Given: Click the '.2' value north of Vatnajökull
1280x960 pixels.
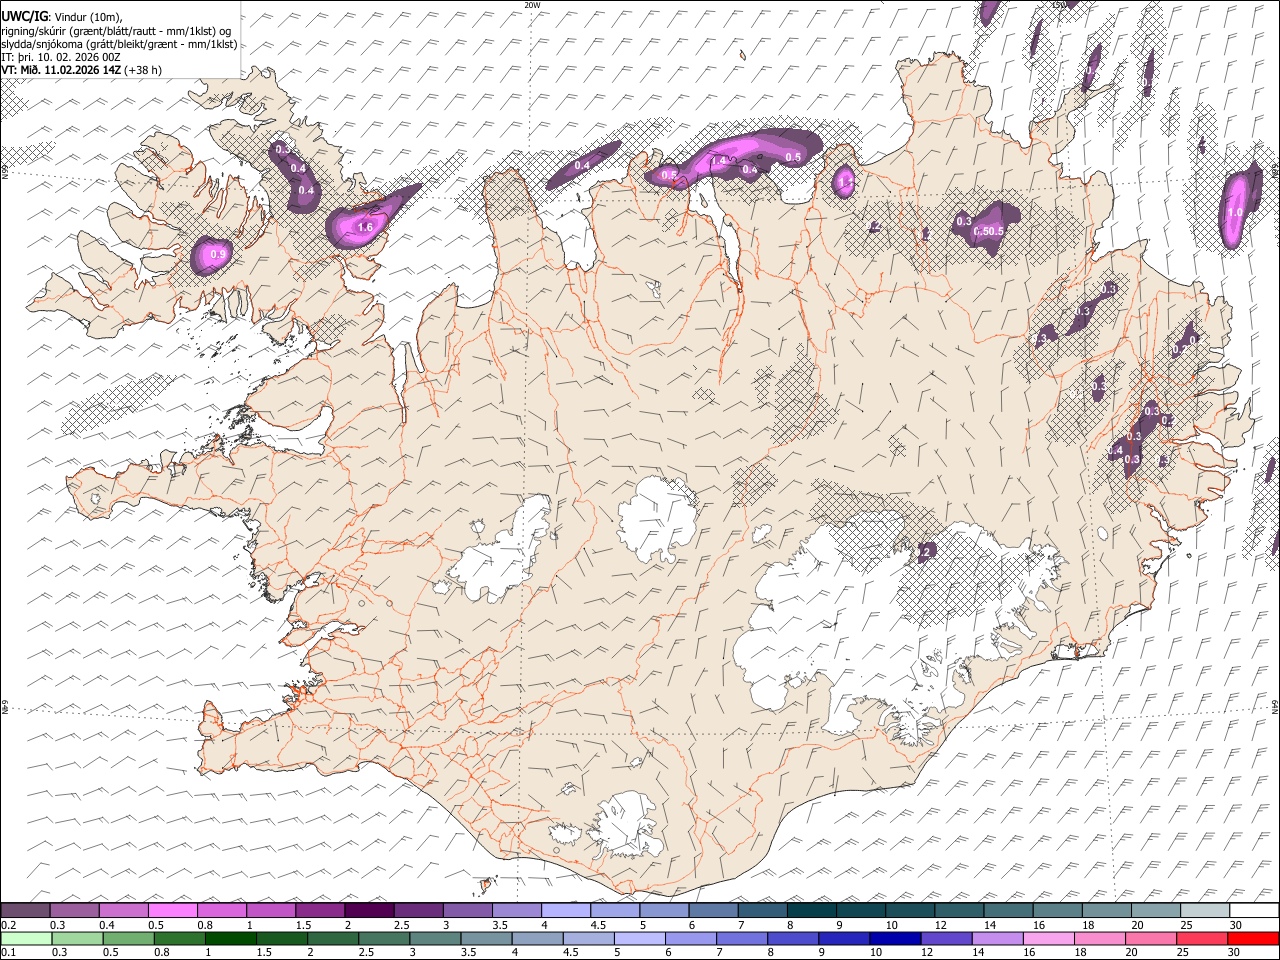Looking at the screenshot, I should [x=925, y=552].
